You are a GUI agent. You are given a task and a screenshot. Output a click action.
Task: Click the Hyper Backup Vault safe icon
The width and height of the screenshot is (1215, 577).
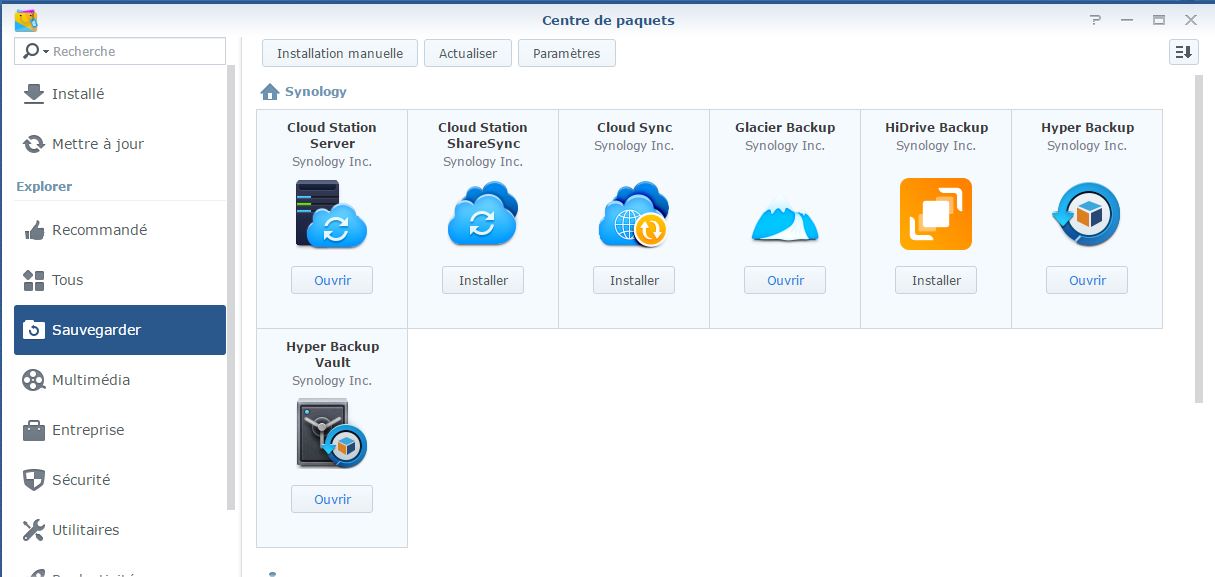click(x=332, y=433)
